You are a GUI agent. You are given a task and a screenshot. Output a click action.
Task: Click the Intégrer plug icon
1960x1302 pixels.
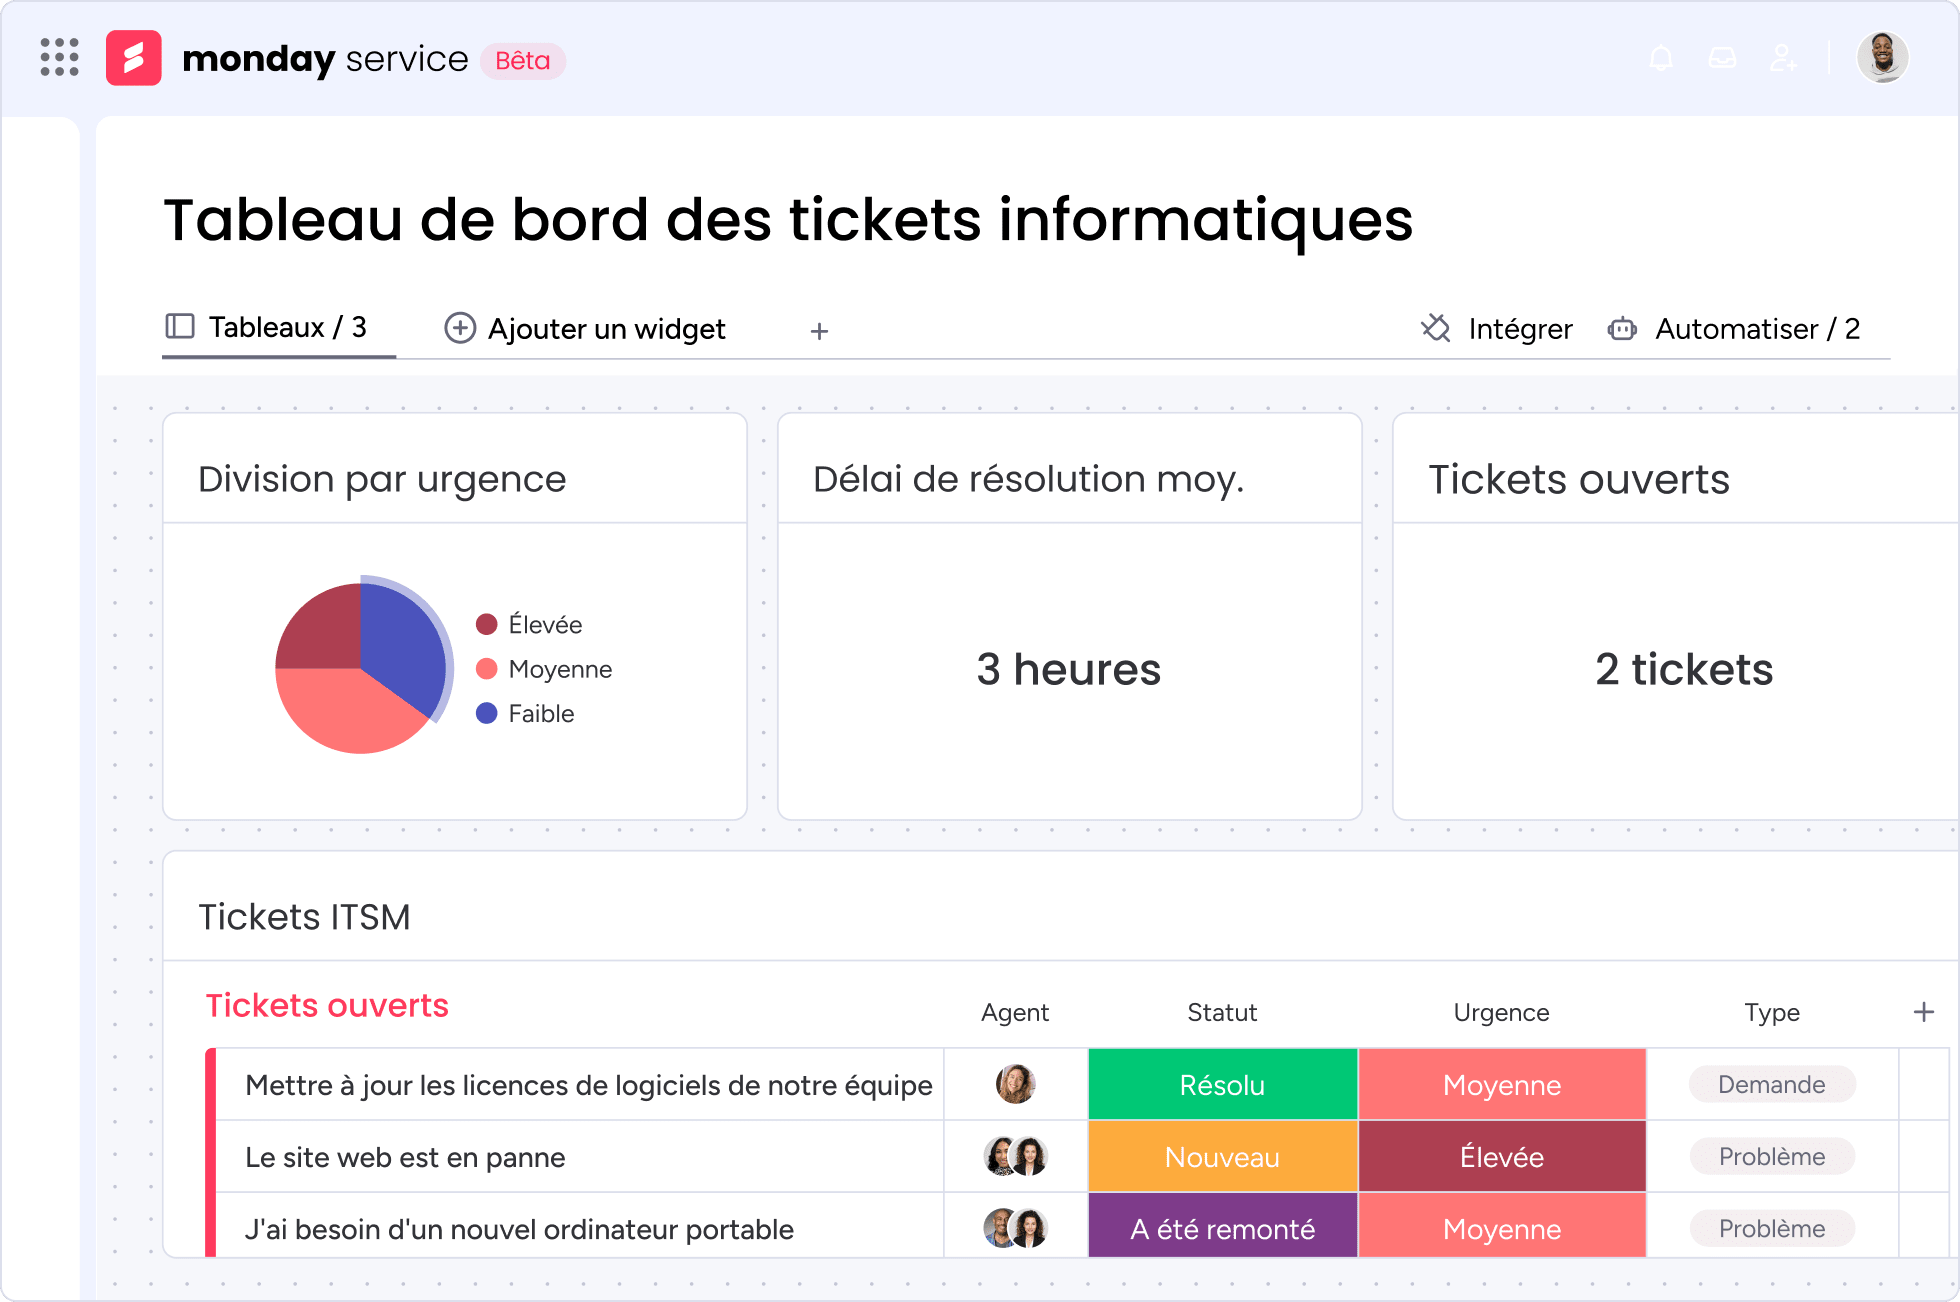click(x=1436, y=328)
